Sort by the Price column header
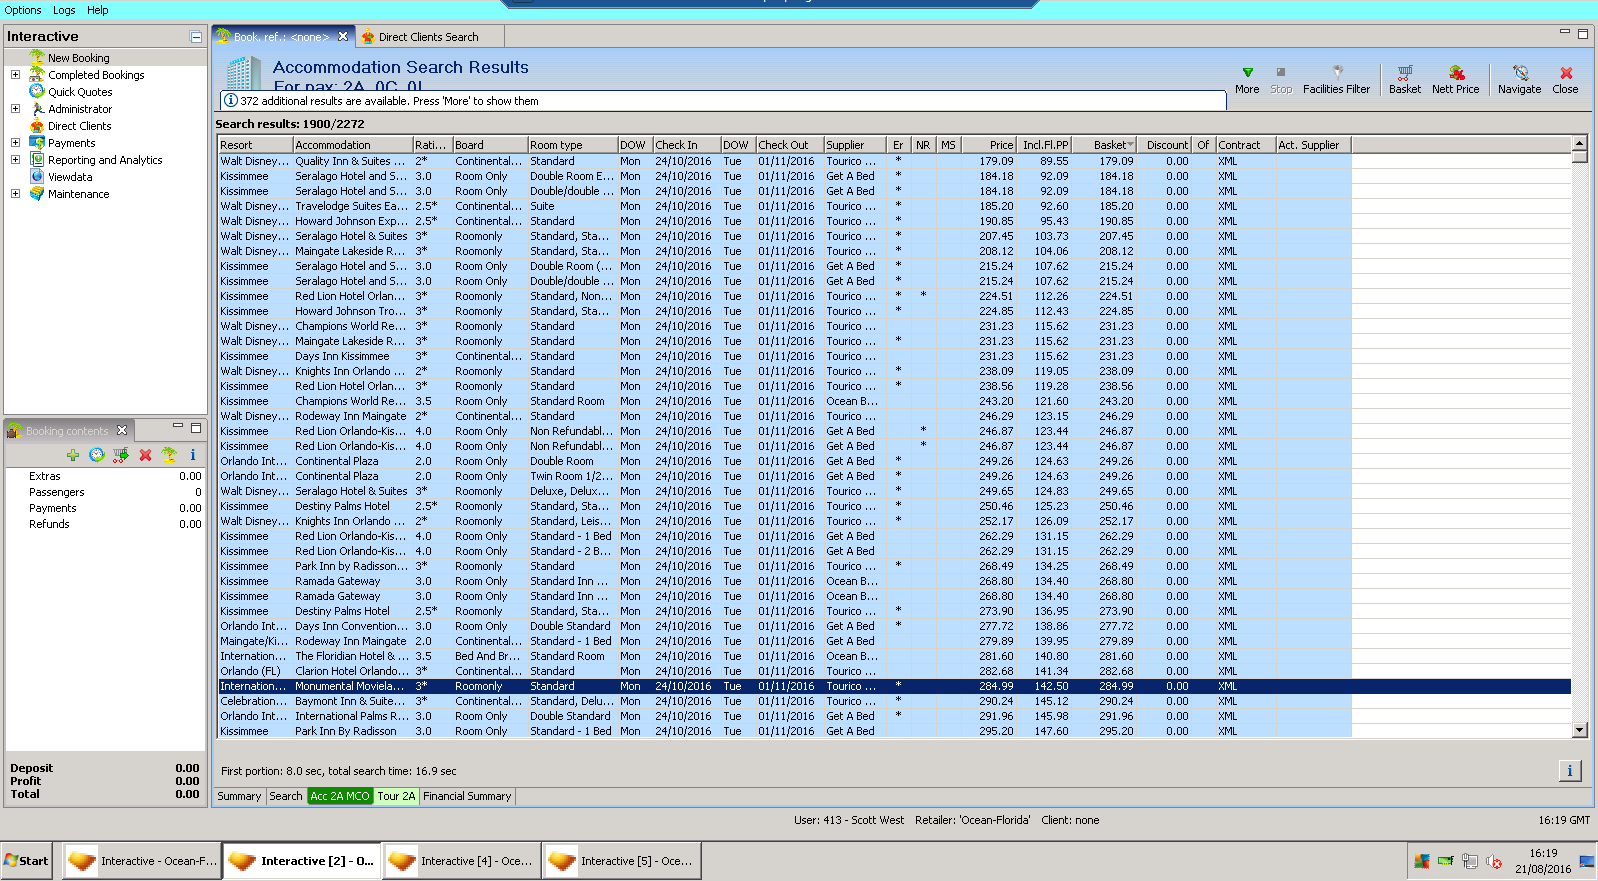Image resolution: width=1598 pixels, height=881 pixels. [x=988, y=145]
